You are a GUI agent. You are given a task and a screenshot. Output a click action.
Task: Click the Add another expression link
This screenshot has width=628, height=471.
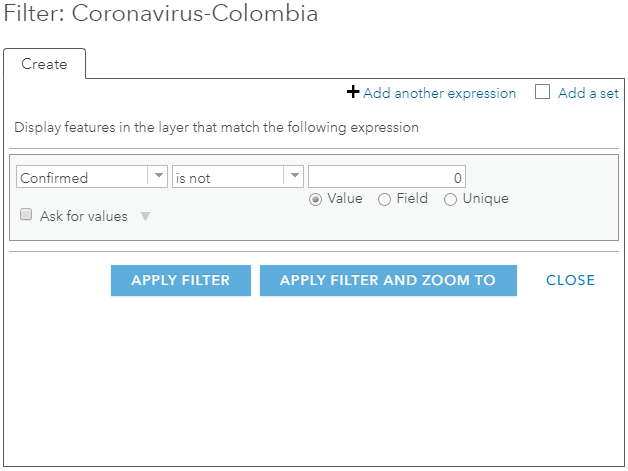click(x=439, y=93)
